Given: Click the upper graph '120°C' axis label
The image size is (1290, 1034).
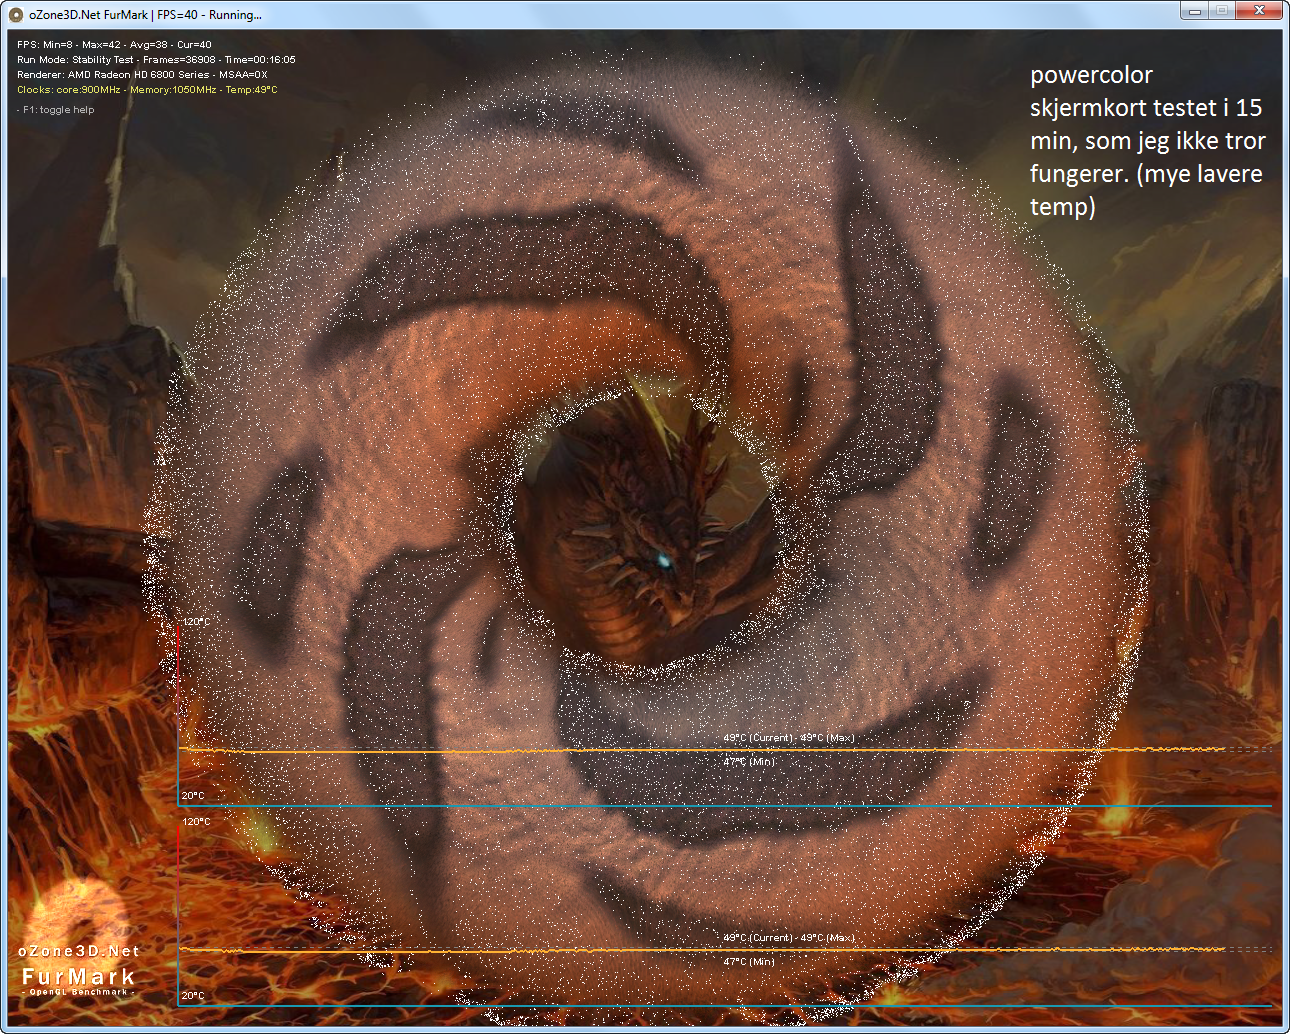Looking at the screenshot, I should [x=196, y=622].
